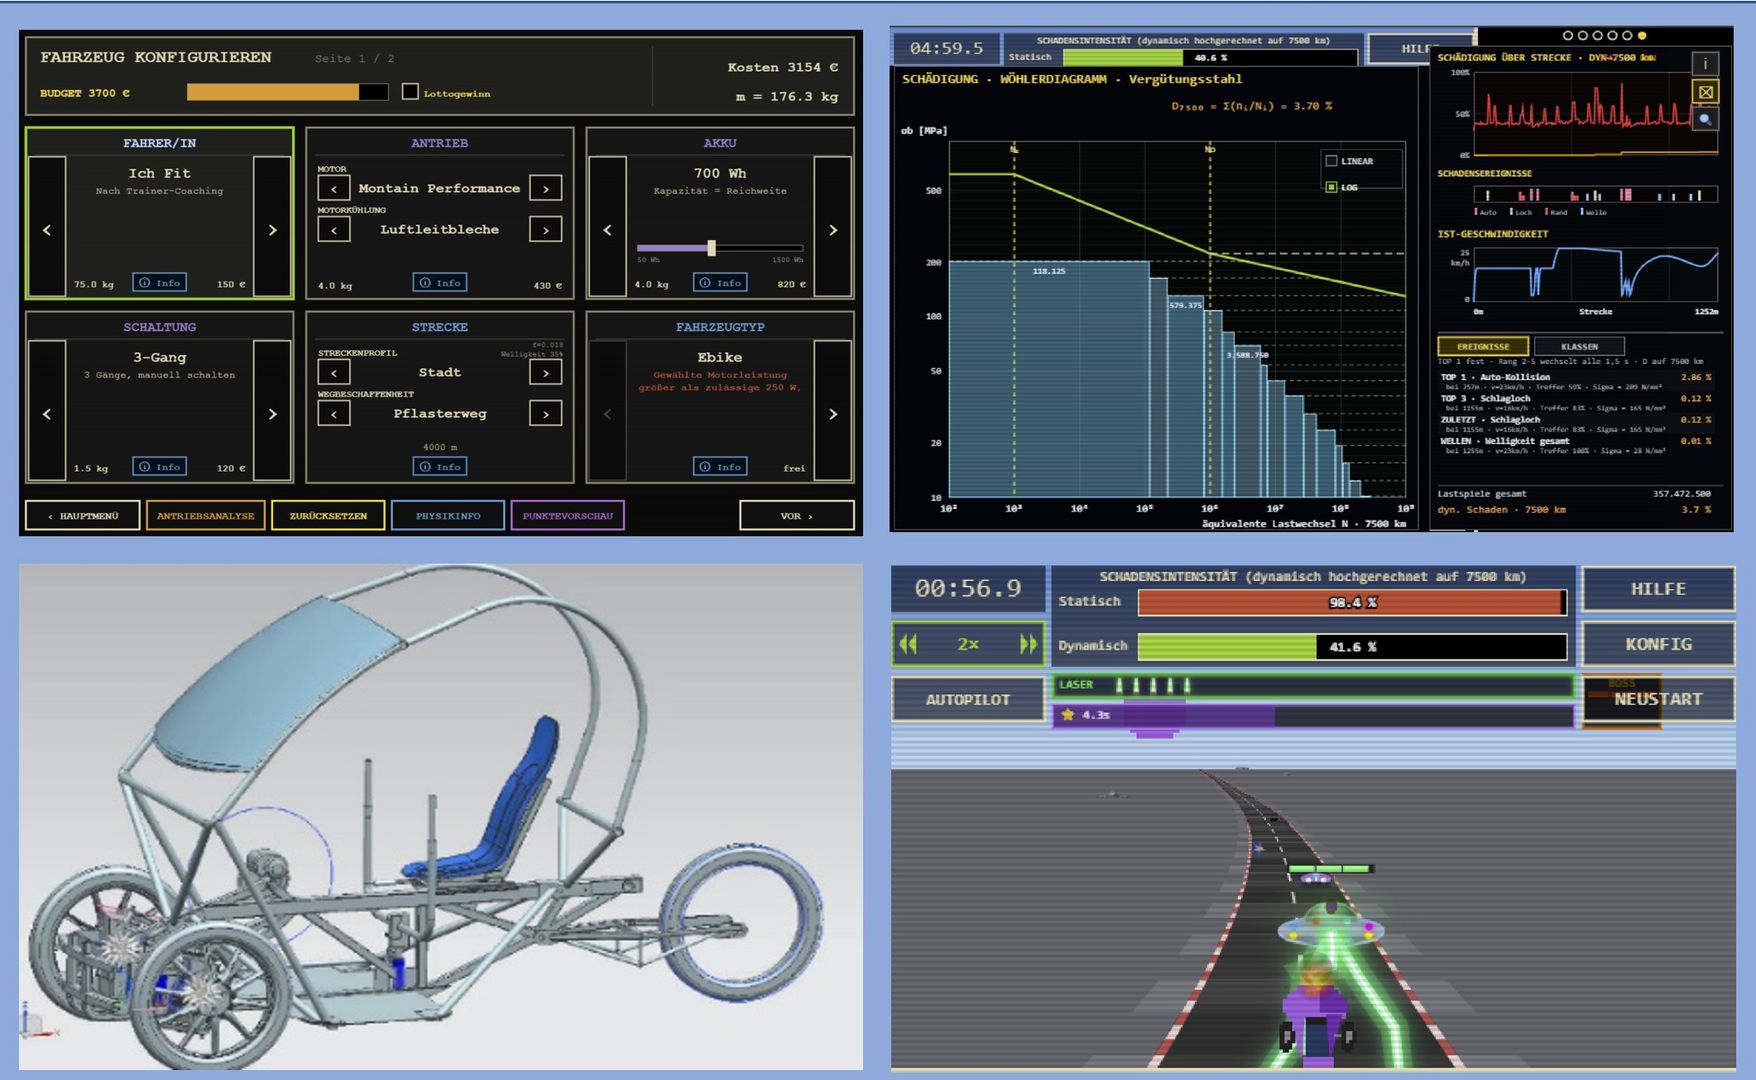Click the yellow crossed-box icon
This screenshot has height=1080, width=1756.
point(1705,92)
